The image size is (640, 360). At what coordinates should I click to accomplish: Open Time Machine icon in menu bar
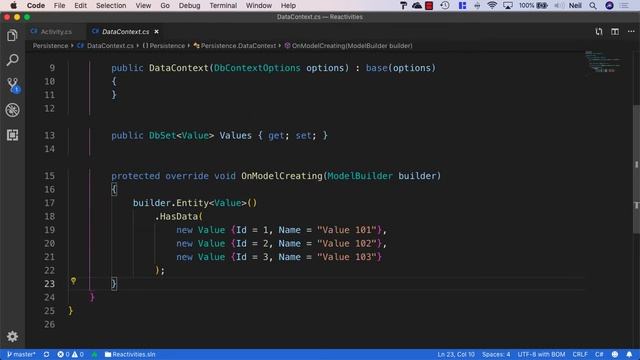pos(445,5)
